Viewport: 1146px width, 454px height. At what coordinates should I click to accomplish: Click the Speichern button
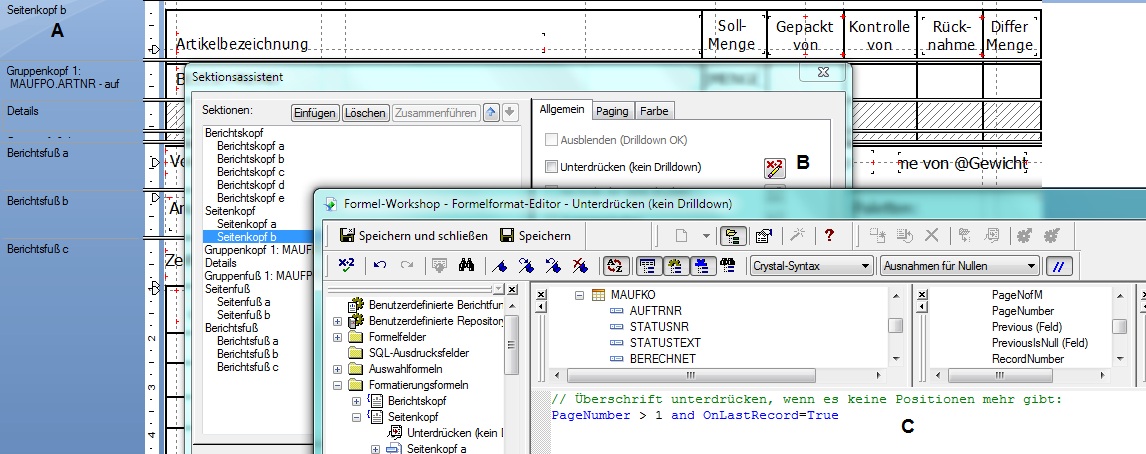[x=534, y=235]
